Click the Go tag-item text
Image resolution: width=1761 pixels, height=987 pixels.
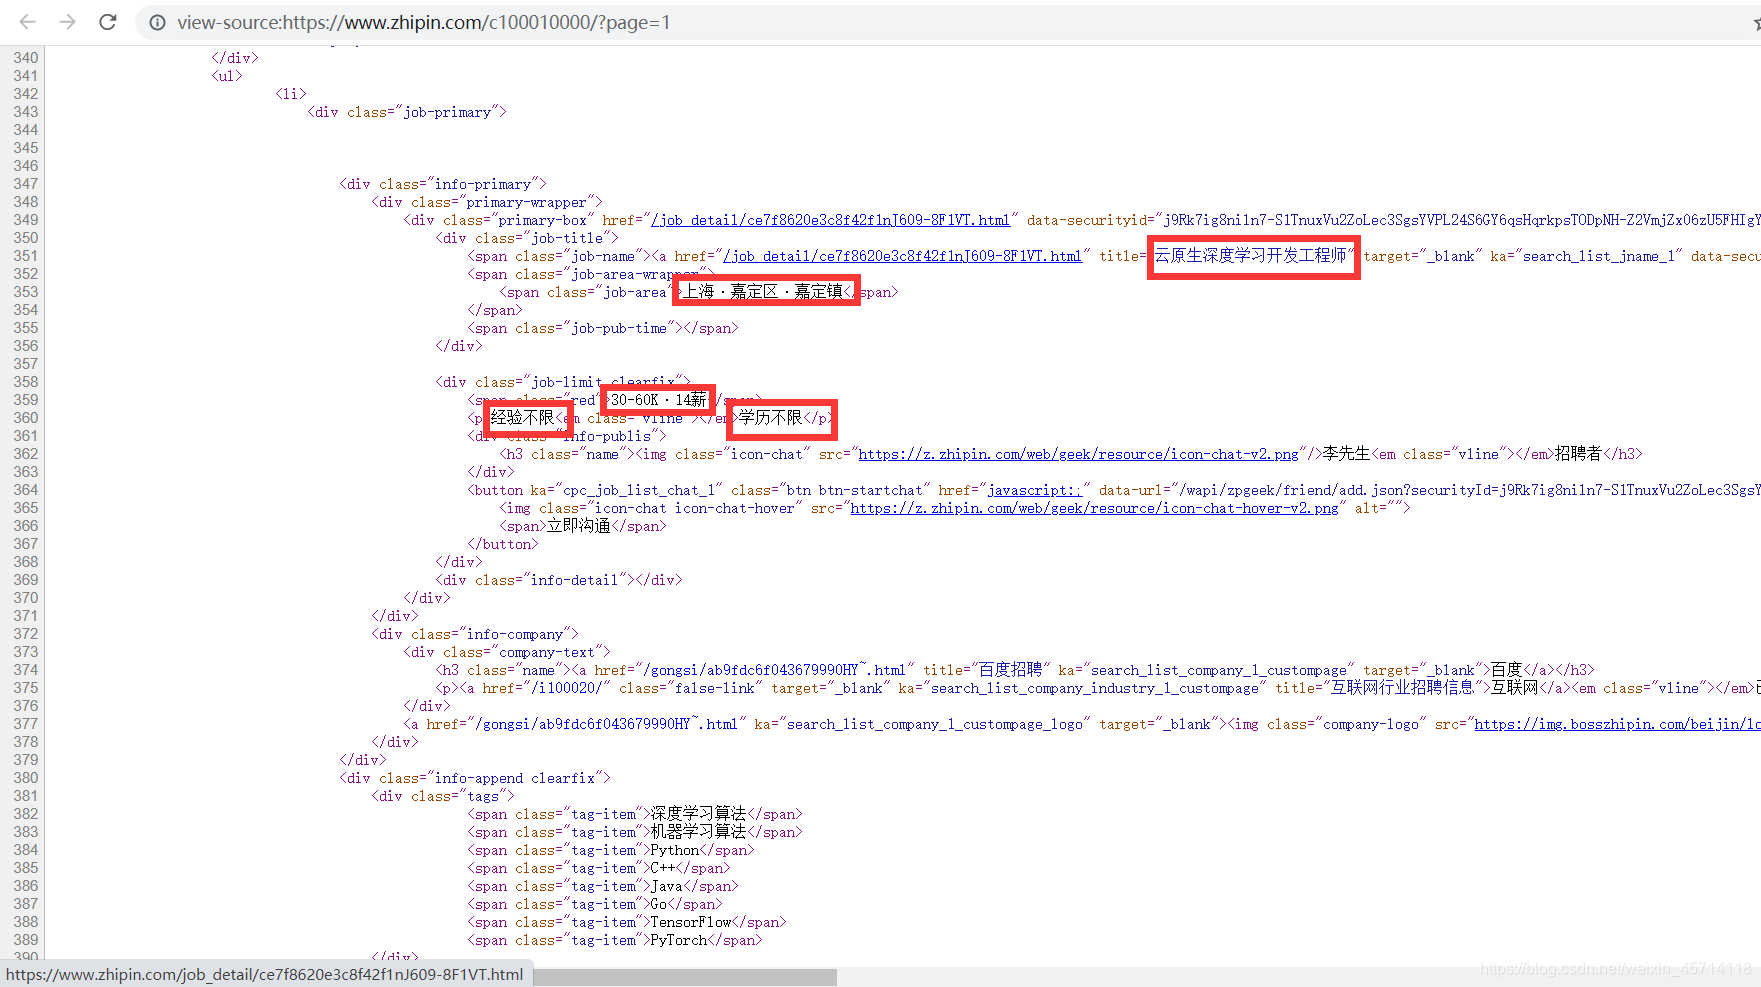pyautogui.click(x=658, y=904)
